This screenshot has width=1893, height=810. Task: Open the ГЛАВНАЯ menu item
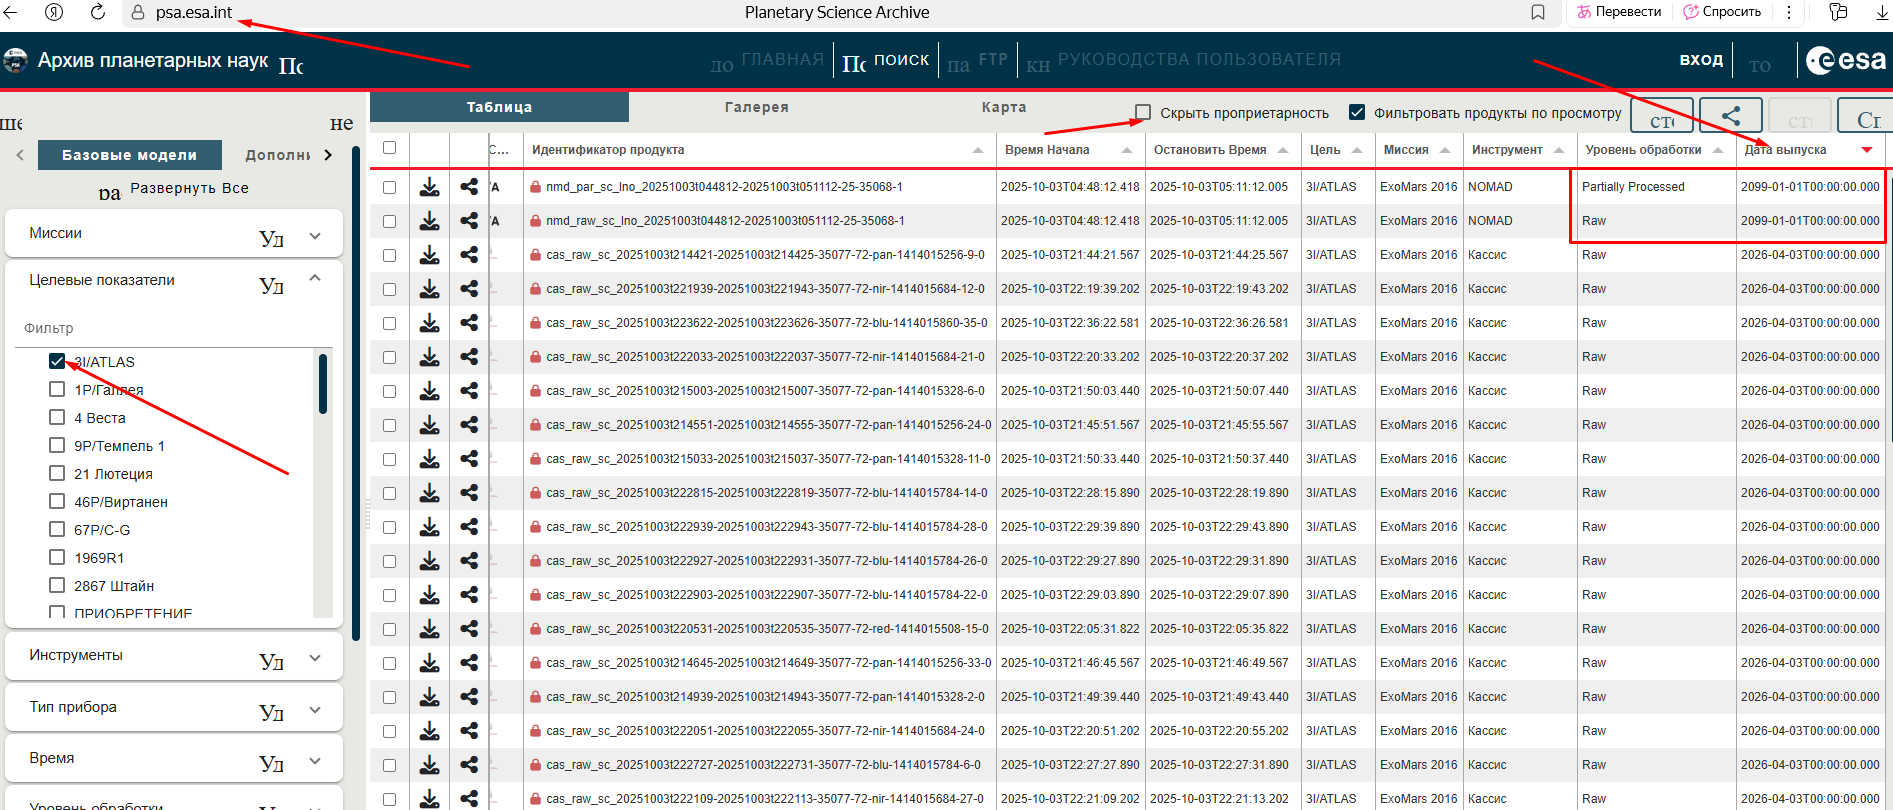[x=783, y=59]
